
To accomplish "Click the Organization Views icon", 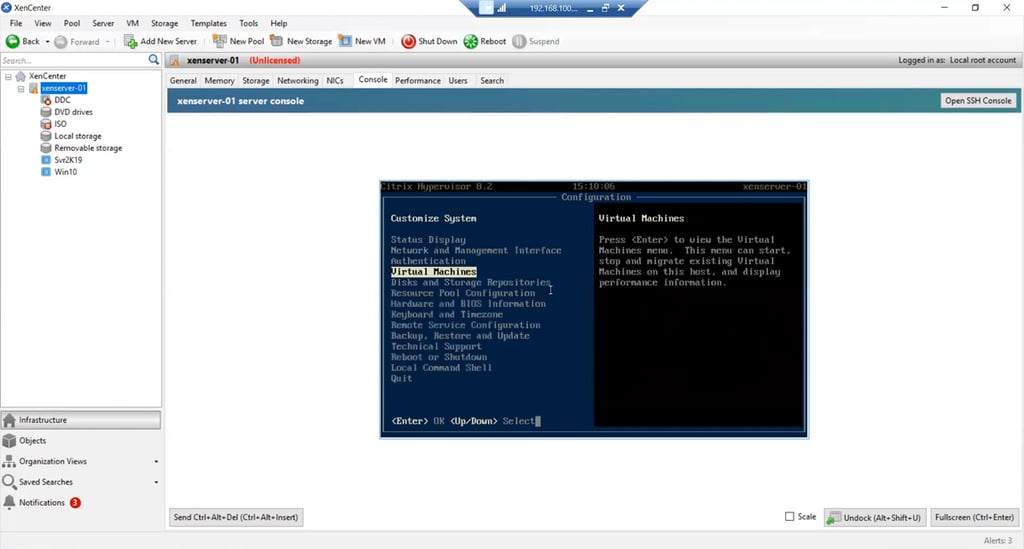I will click(9, 462).
